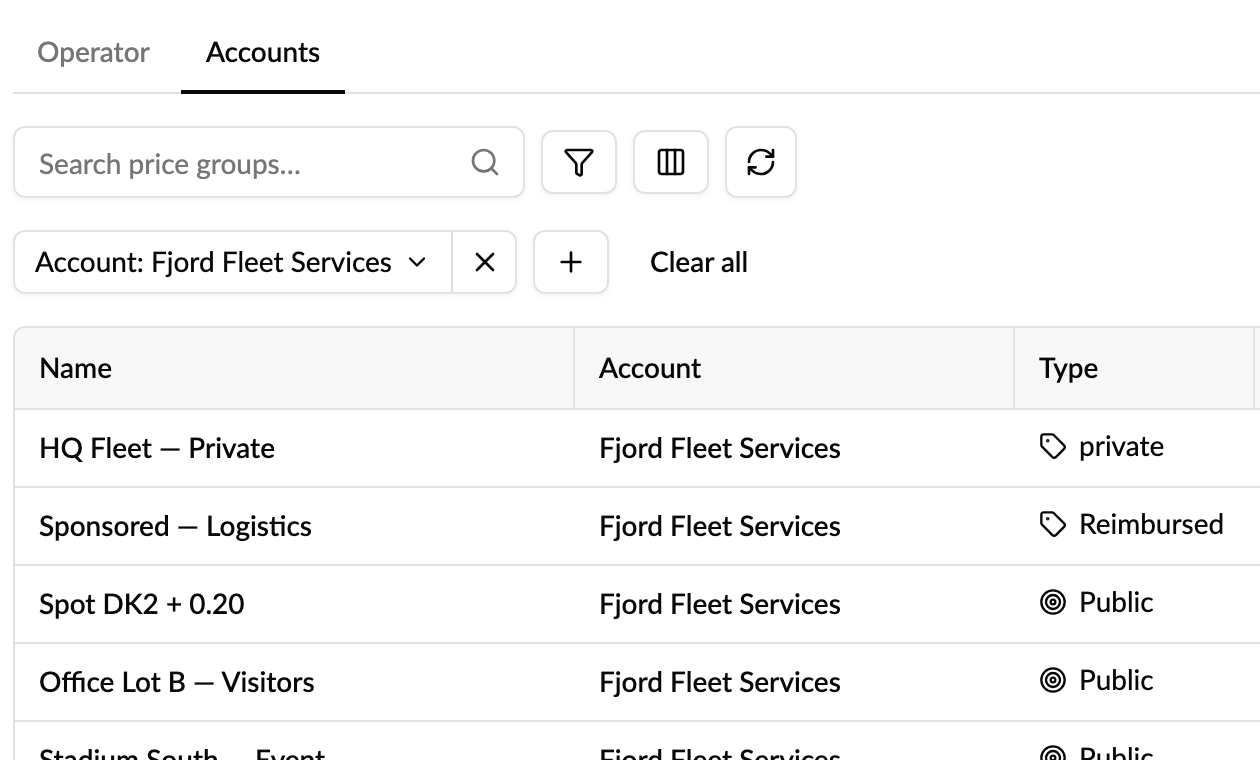The width and height of the screenshot is (1260, 760).
Task: Click the private type label
Action: coord(1121,447)
